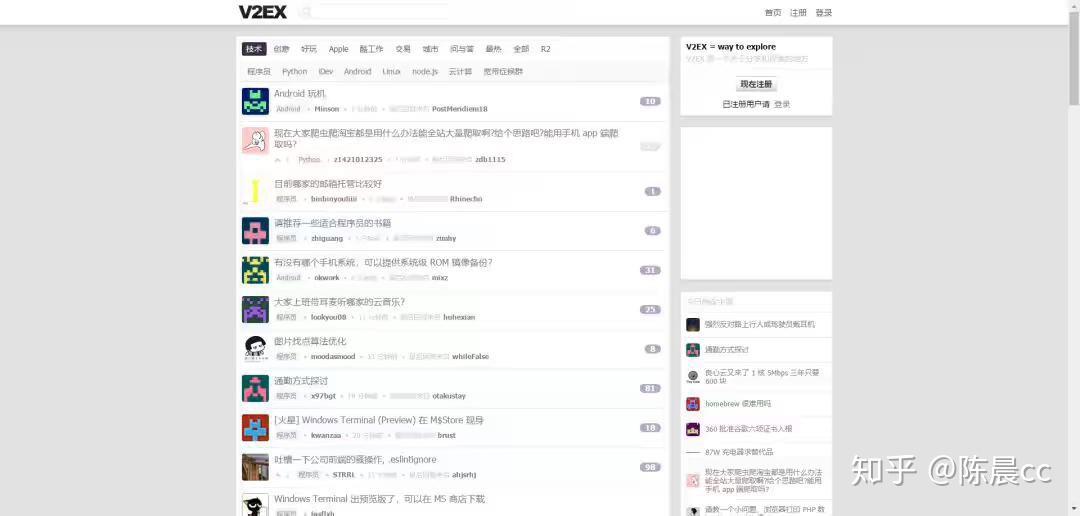Open the Python node in the sub-navigation bar
This screenshot has width=1080, height=516.
[x=295, y=72]
